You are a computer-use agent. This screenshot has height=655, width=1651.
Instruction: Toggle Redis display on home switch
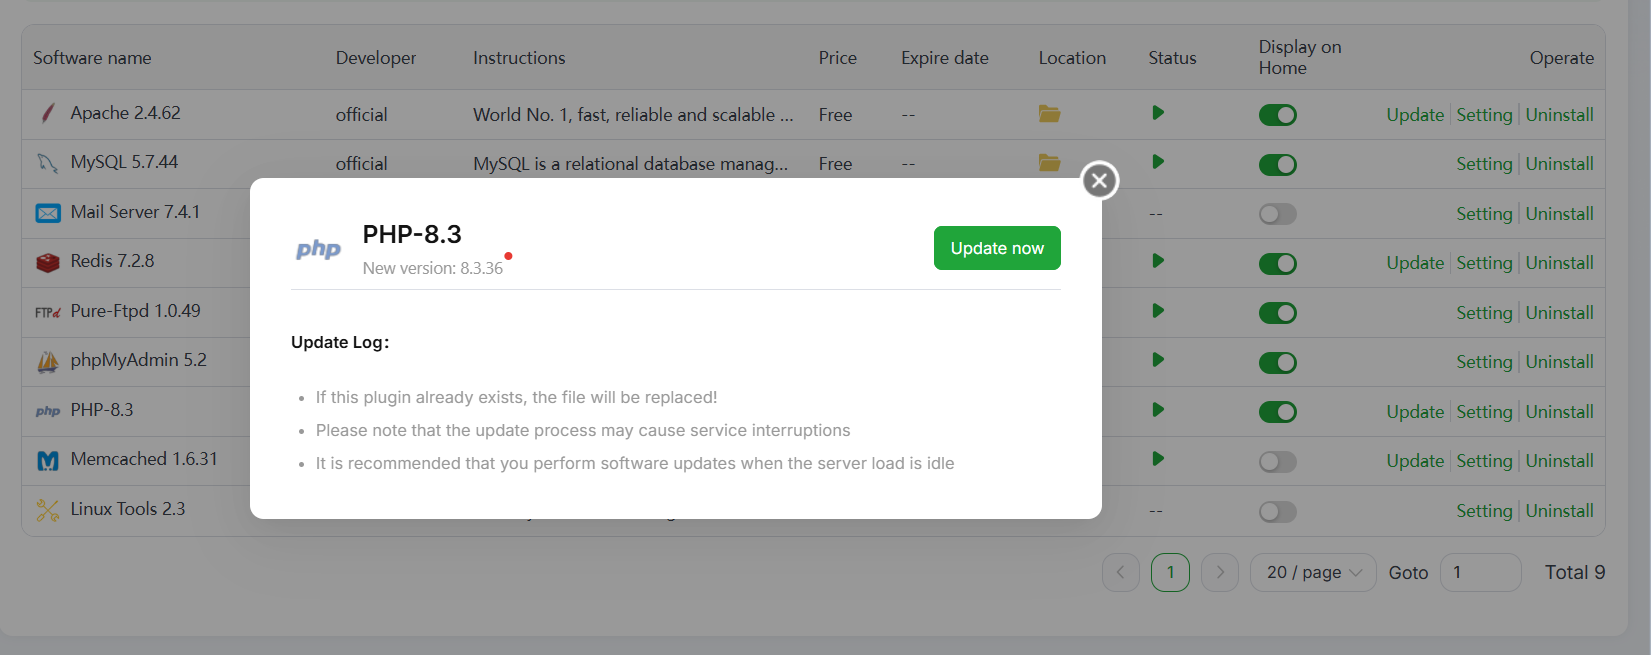click(x=1277, y=263)
